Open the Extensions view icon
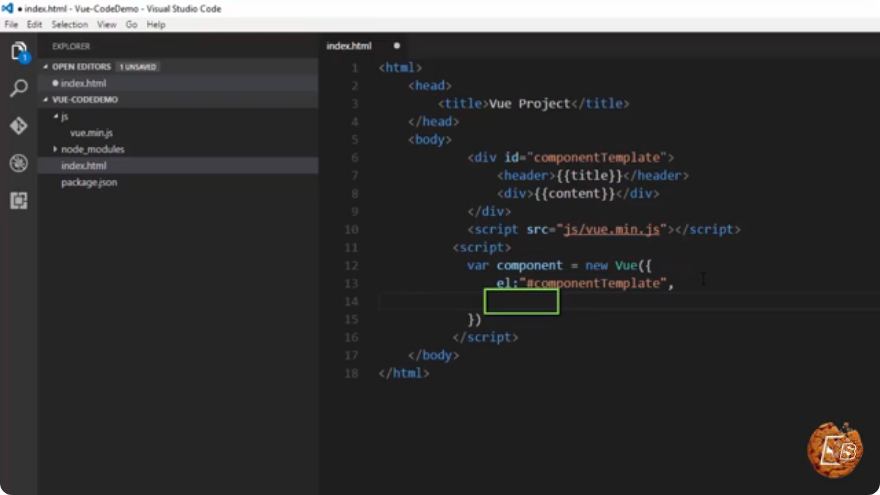This screenshot has height=495, width=880. [x=19, y=200]
